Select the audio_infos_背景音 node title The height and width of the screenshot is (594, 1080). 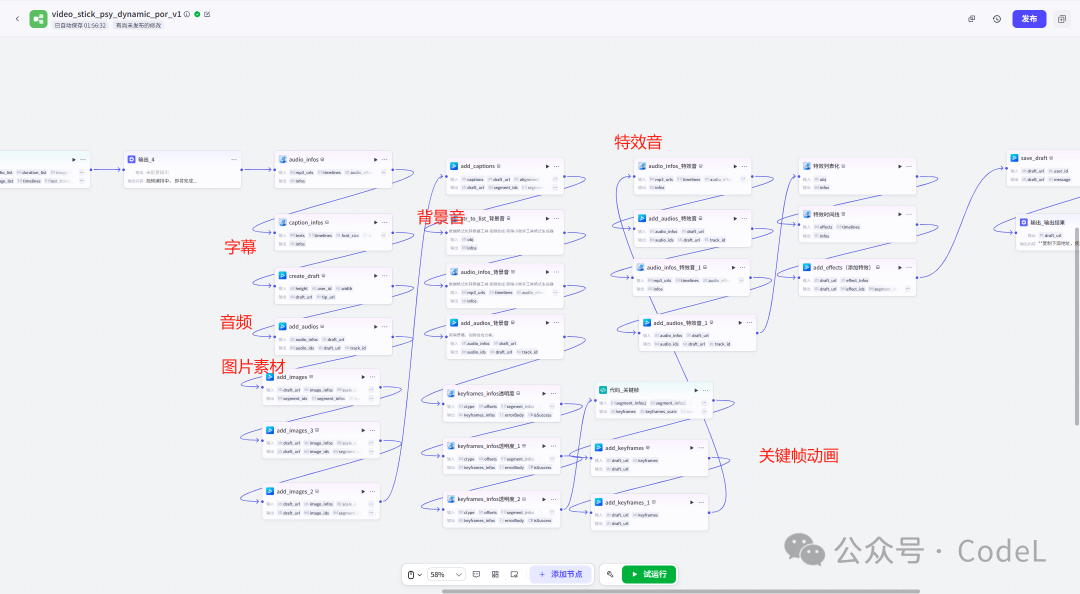pos(486,272)
